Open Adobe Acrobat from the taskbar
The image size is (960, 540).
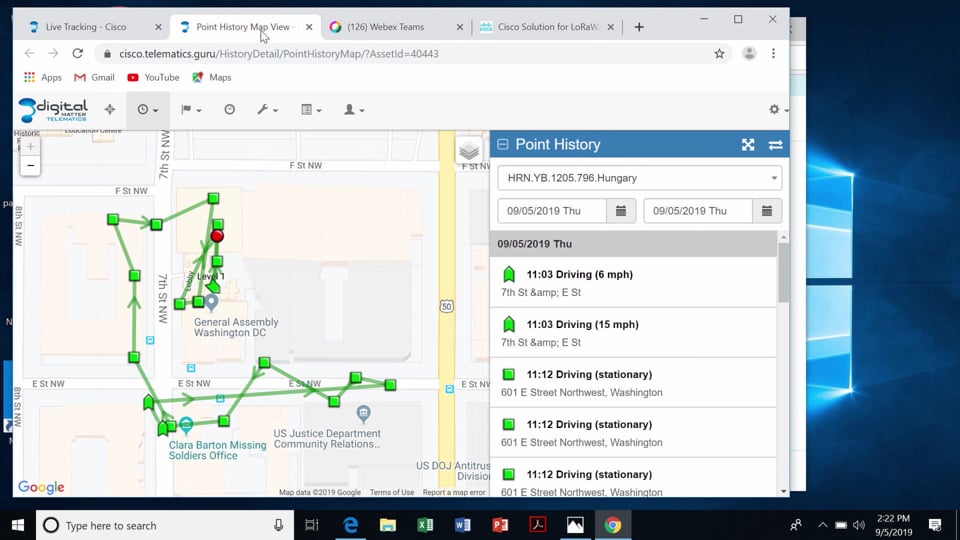pos(538,525)
